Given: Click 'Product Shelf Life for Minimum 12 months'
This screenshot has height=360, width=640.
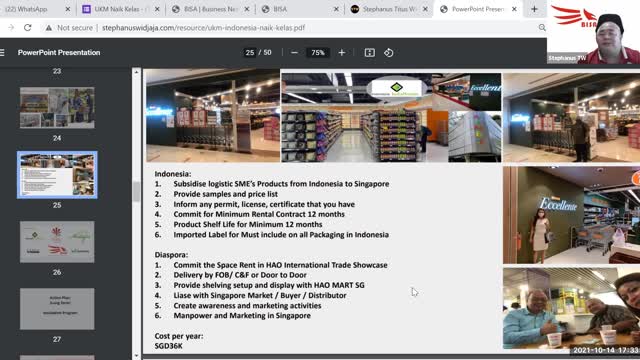Looking at the screenshot, I should click(248, 224).
